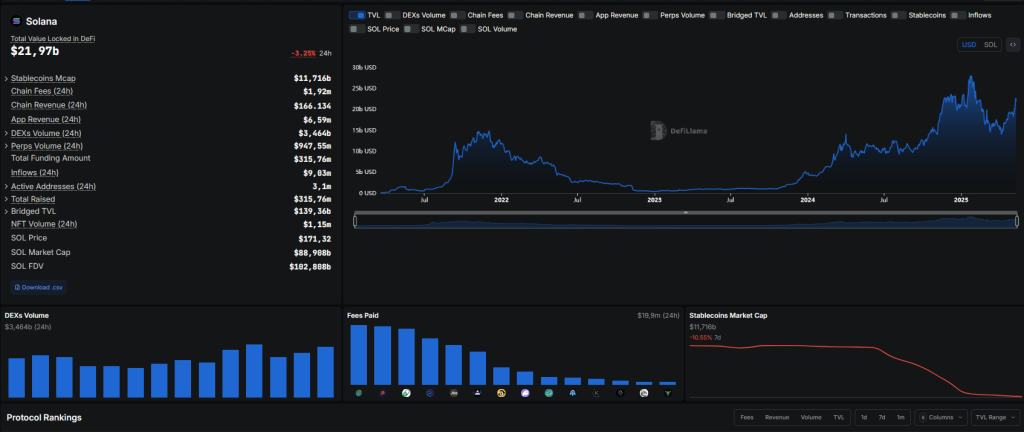This screenshot has width=1024, height=432.
Task: Enable the SOL Price chart checkbox
Action: pos(357,29)
